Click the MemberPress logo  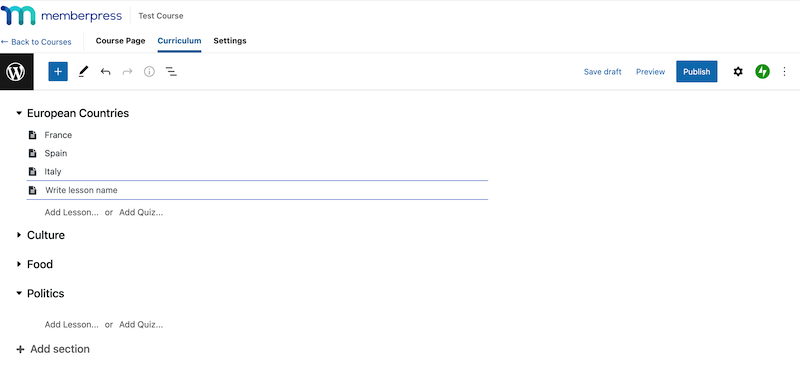pyautogui.click(x=61, y=16)
